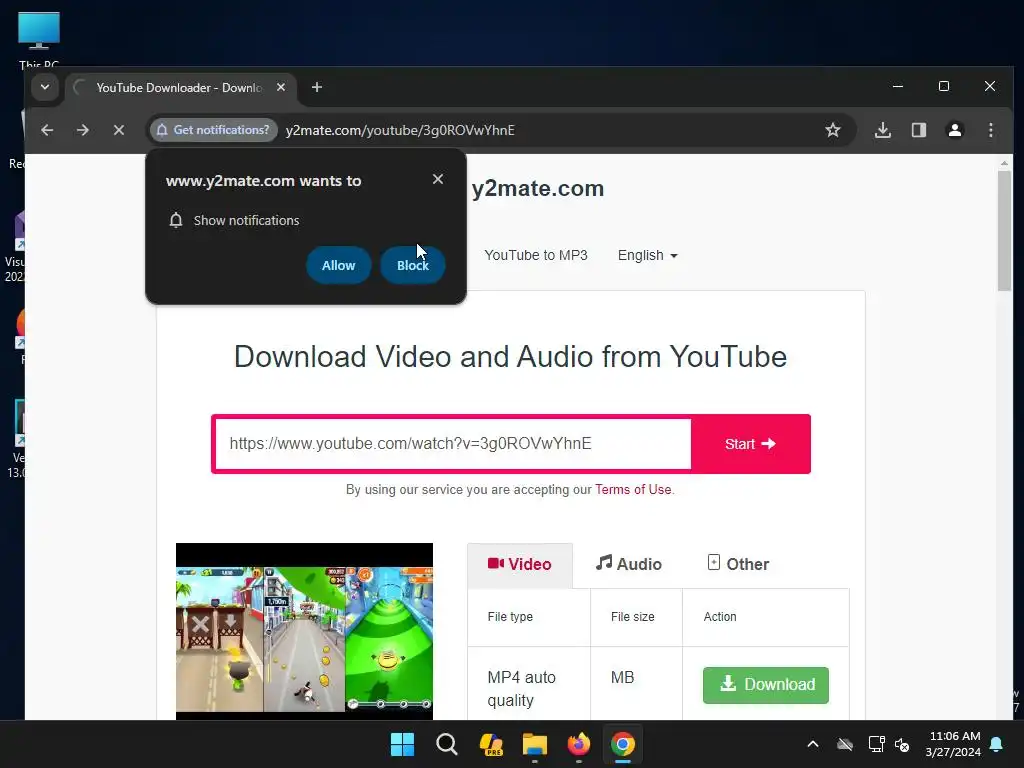Open the YouTube to MP3 menu link
This screenshot has height=768, width=1024.
tap(536, 255)
